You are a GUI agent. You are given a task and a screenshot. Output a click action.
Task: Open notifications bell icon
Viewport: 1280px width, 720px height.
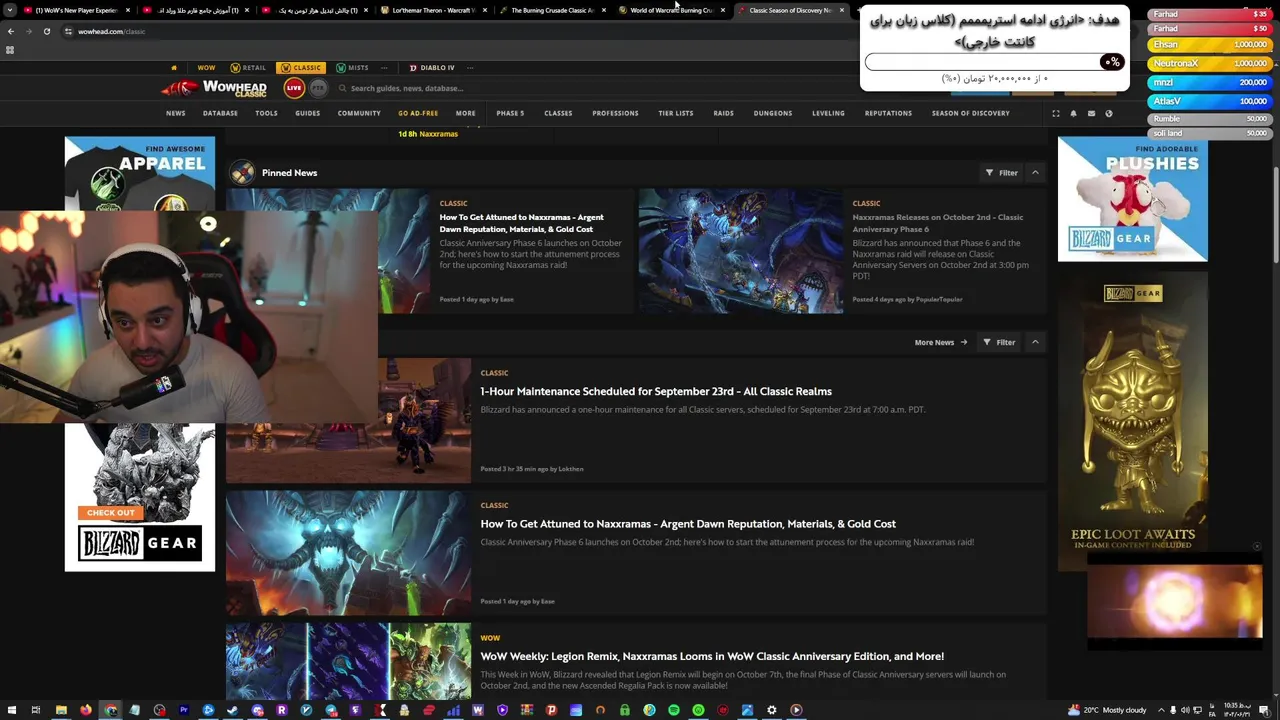[1073, 113]
